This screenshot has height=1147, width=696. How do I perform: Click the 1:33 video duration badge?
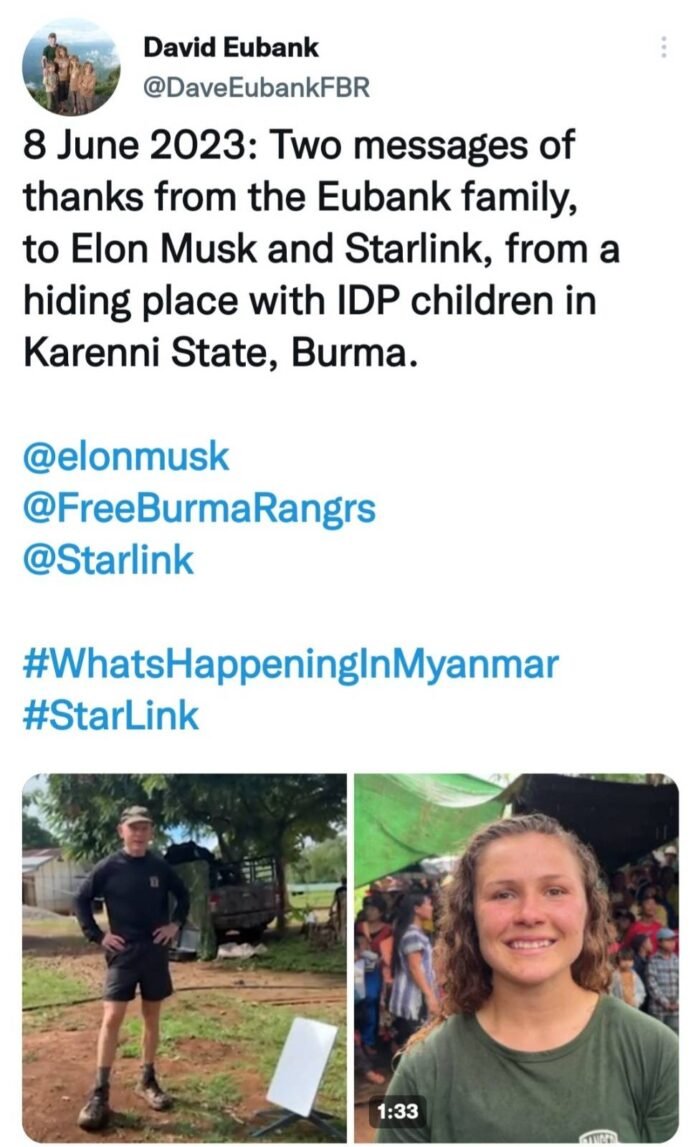pos(396,1111)
